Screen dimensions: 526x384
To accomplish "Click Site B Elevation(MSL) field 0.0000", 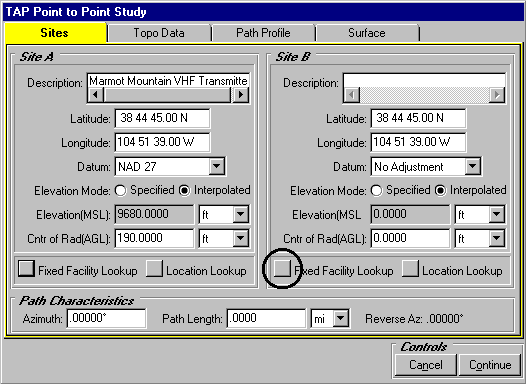I will pos(410,214).
